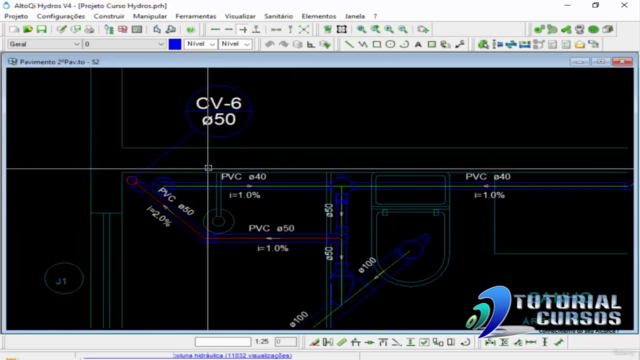Screen dimensions: 640x360
Task: Open the first Nível dropdown
Action: [x=200, y=44]
